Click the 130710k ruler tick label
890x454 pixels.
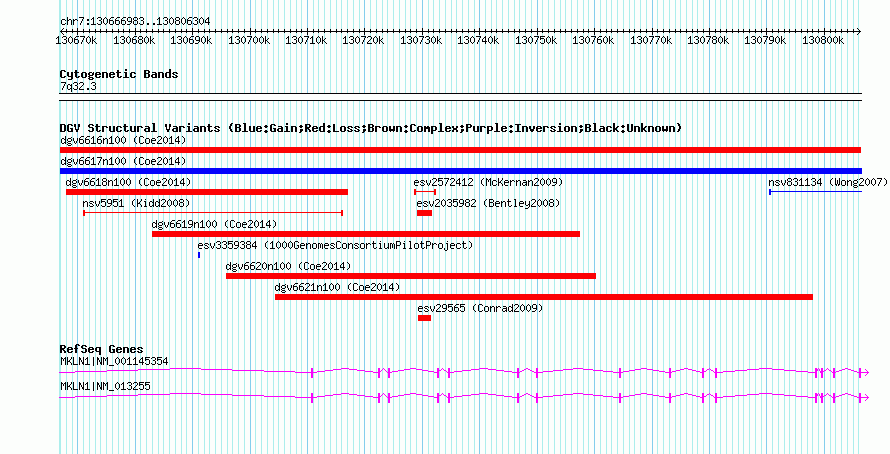[307, 40]
